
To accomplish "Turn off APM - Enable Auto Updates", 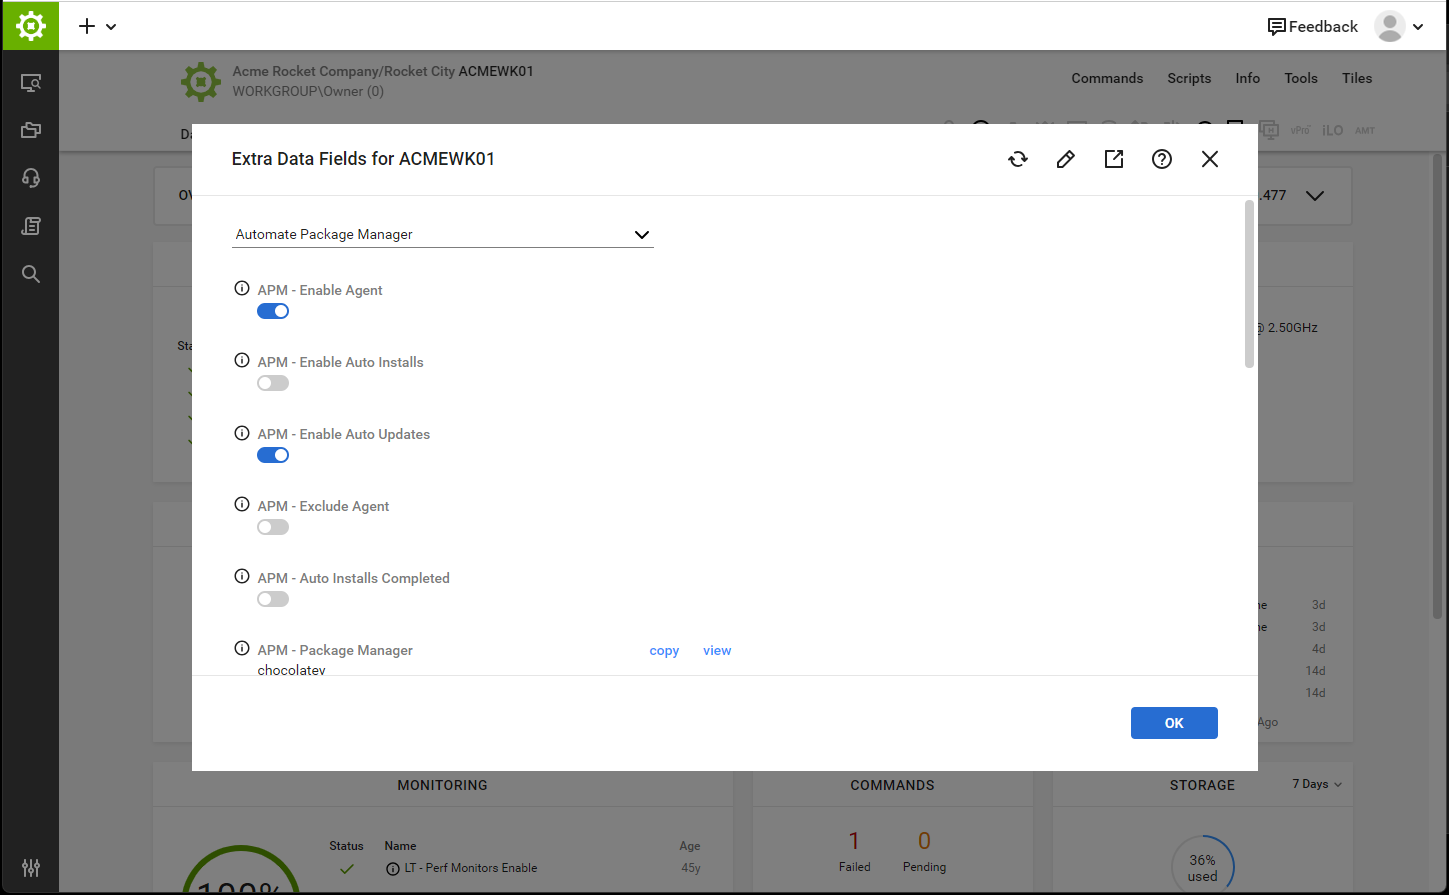I will (272, 455).
